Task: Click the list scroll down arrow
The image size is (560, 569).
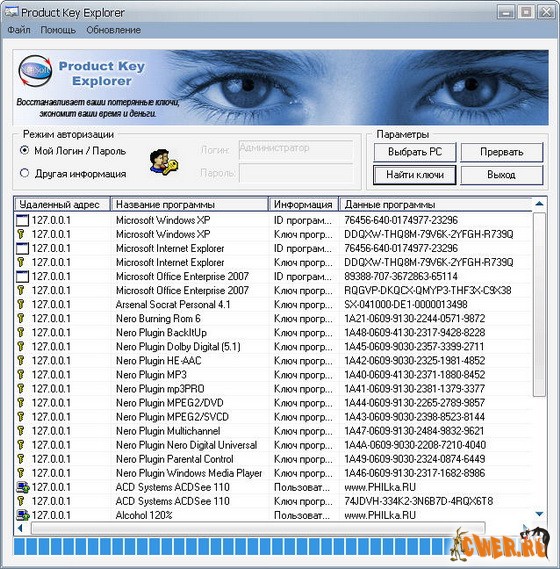Action: click(x=539, y=514)
